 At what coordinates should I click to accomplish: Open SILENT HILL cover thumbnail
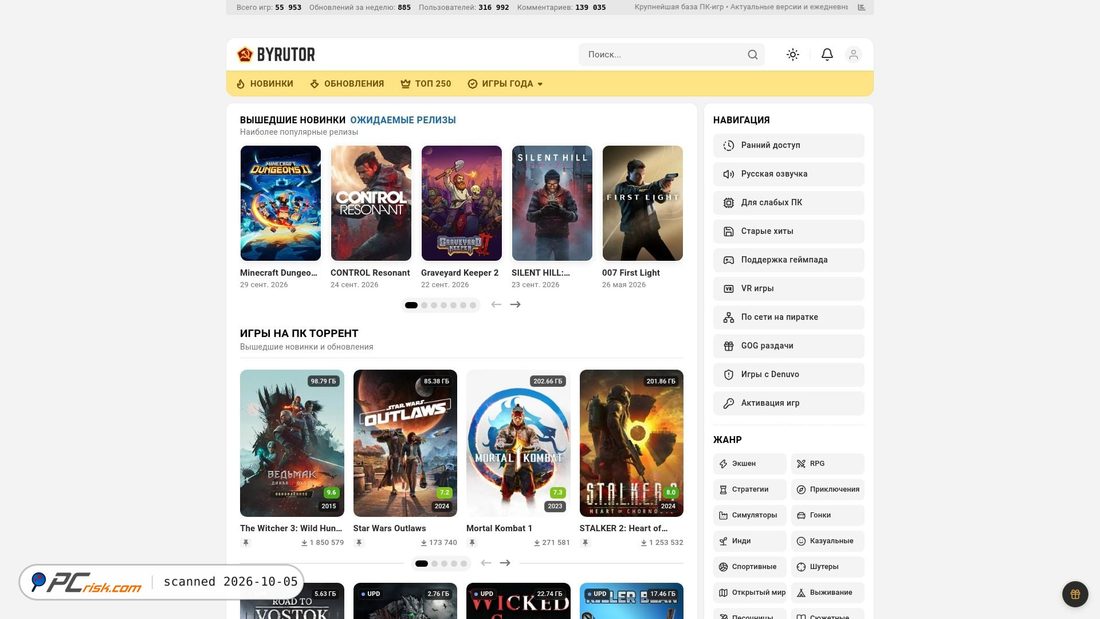tap(552, 203)
